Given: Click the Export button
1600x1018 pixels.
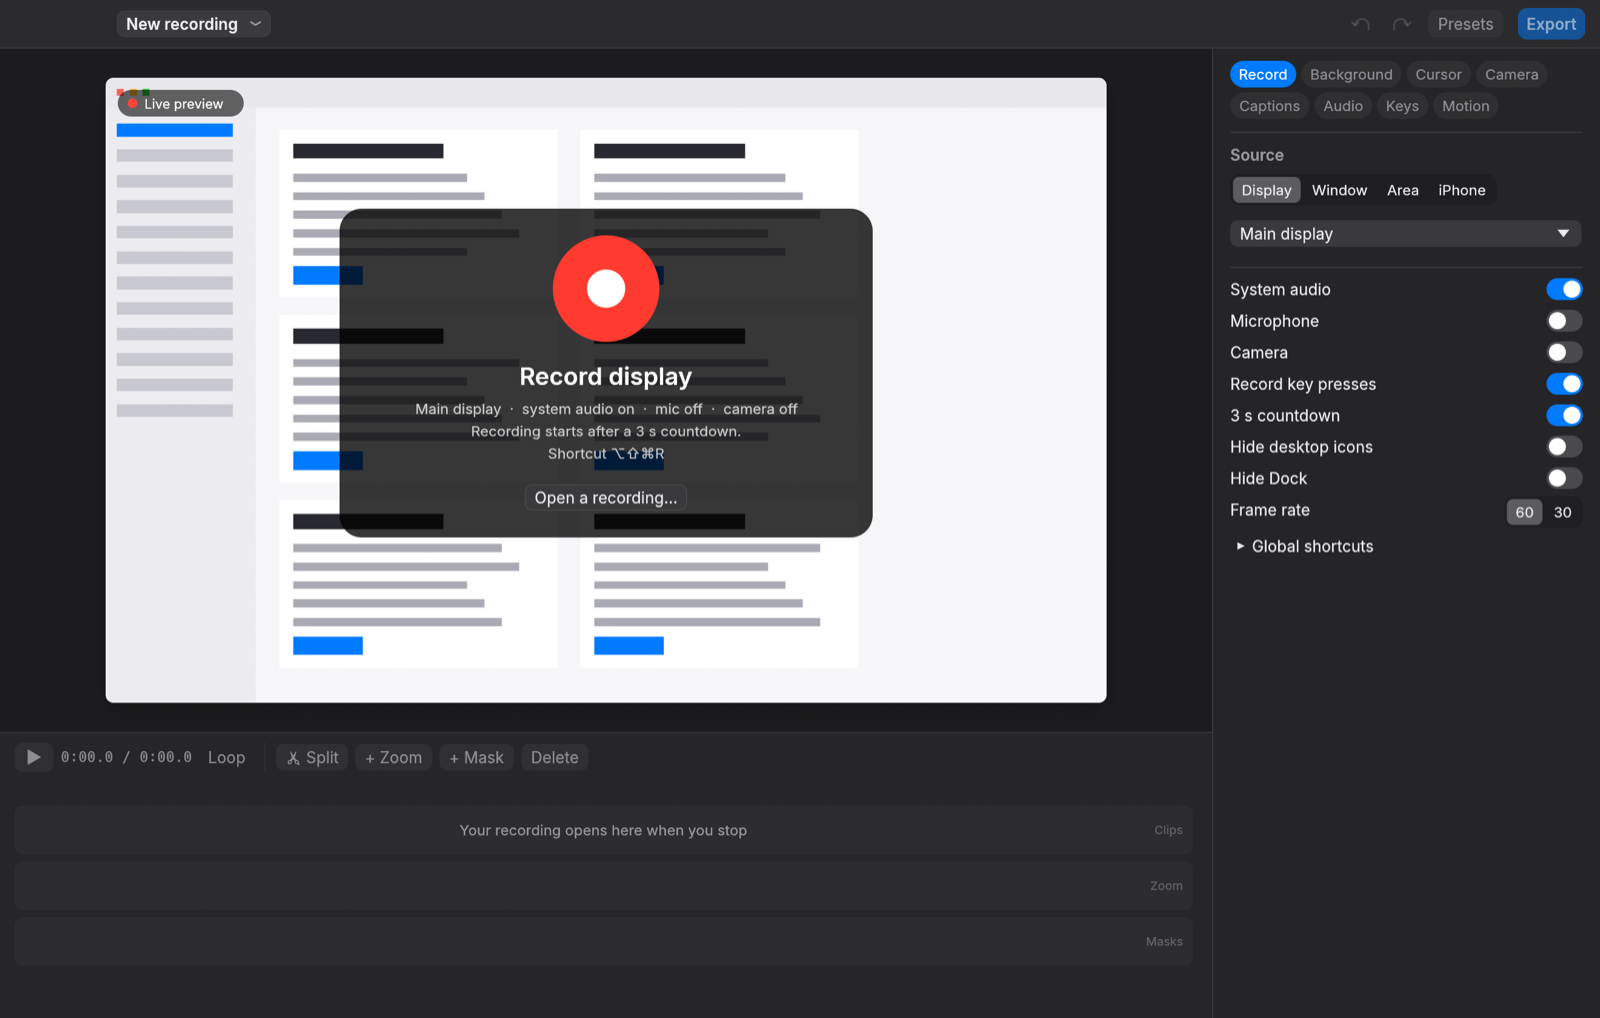Looking at the screenshot, I should coord(1551,24).
